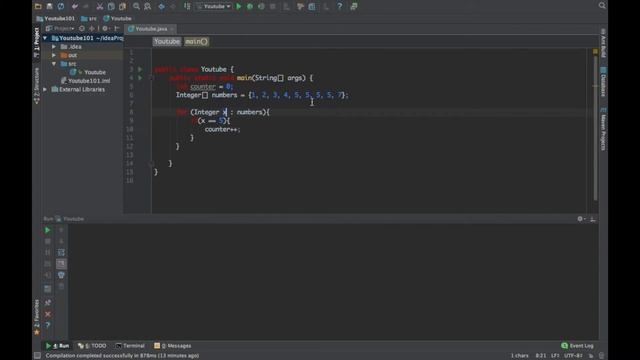Viewport: 640px width, 360px height.
Task: Open the Project view dropdown
Action: 60,29
